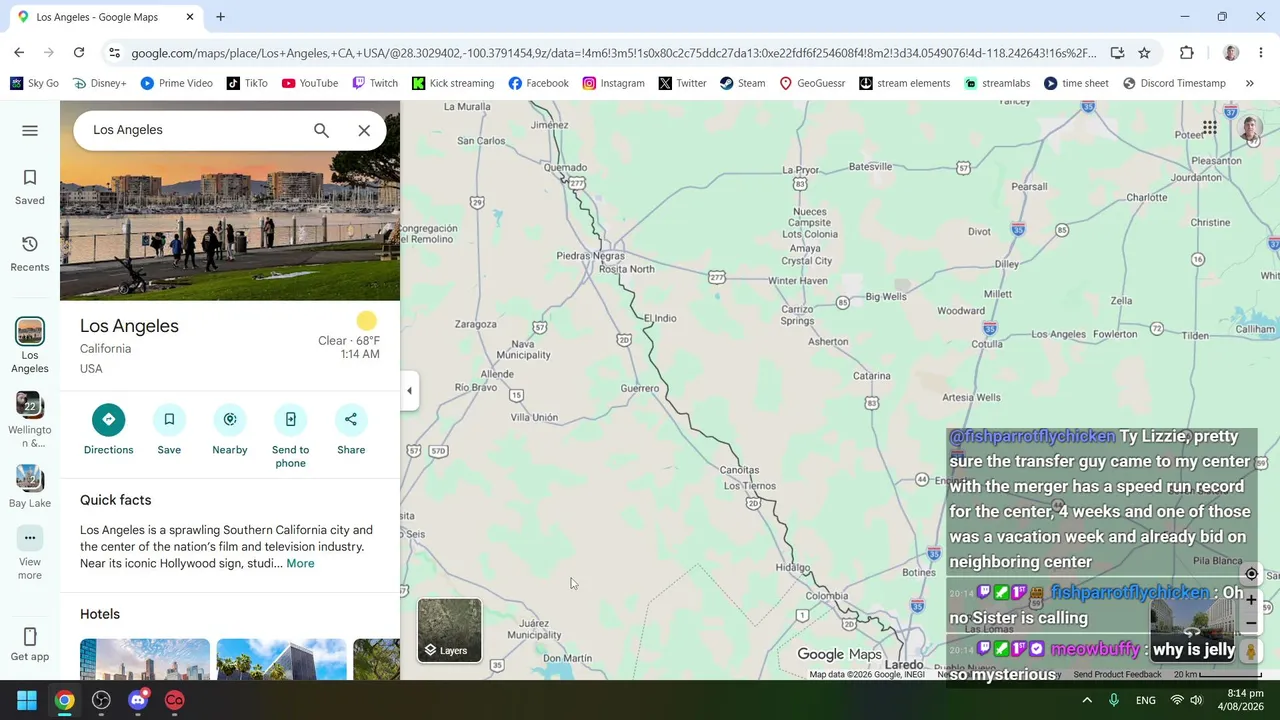The height and width of the screenshot is (720, 1280).
Task: Open the second hotel photo card
Action: click(x=282, y=659)
